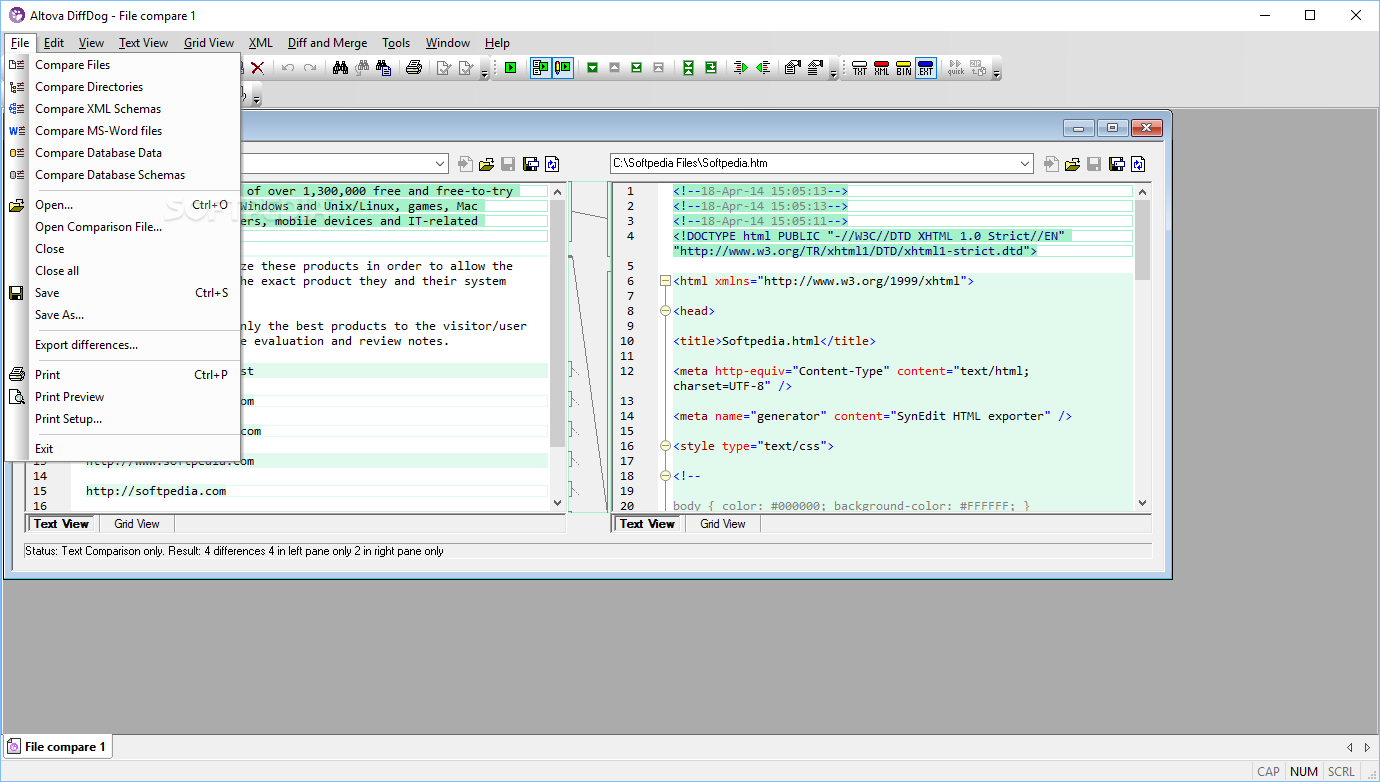Choose Compare MS-Word files

click(122, 131)
